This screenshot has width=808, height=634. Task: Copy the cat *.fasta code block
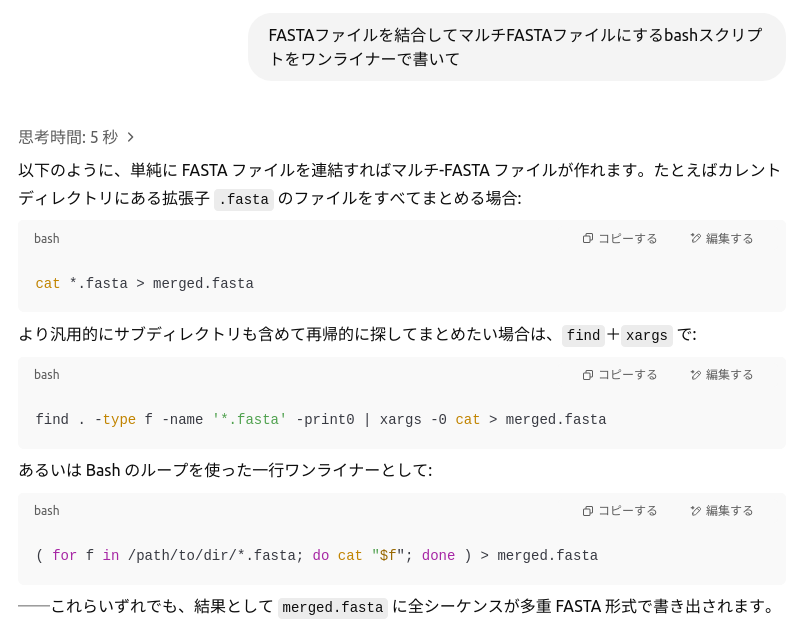(620, 239)
